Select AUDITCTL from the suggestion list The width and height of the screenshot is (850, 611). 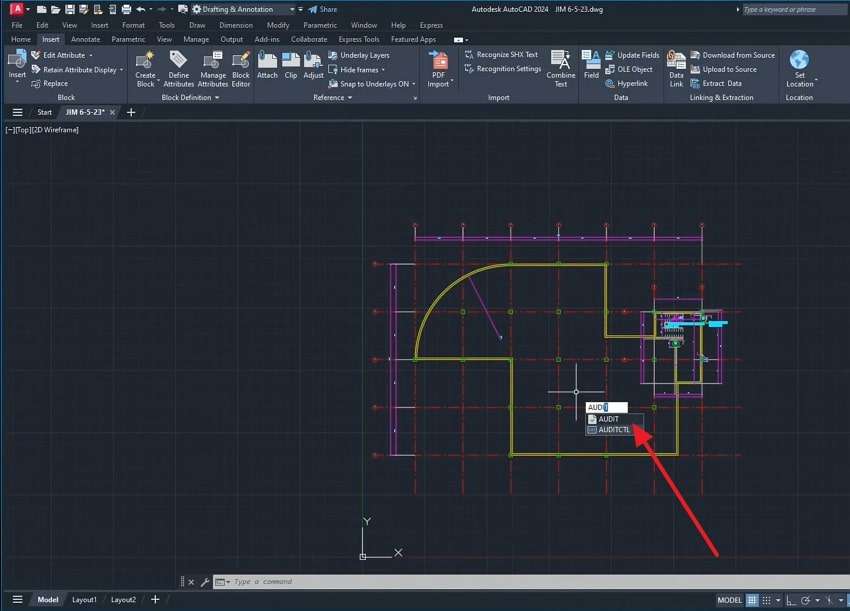click(614, 429)
